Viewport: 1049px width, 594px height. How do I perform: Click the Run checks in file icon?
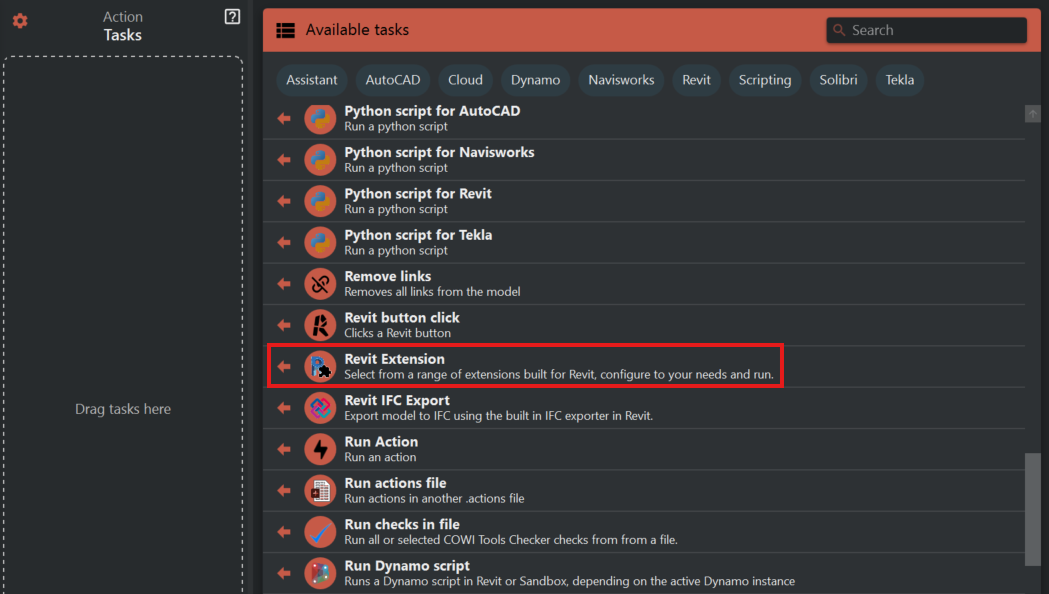tap(320, 532)
